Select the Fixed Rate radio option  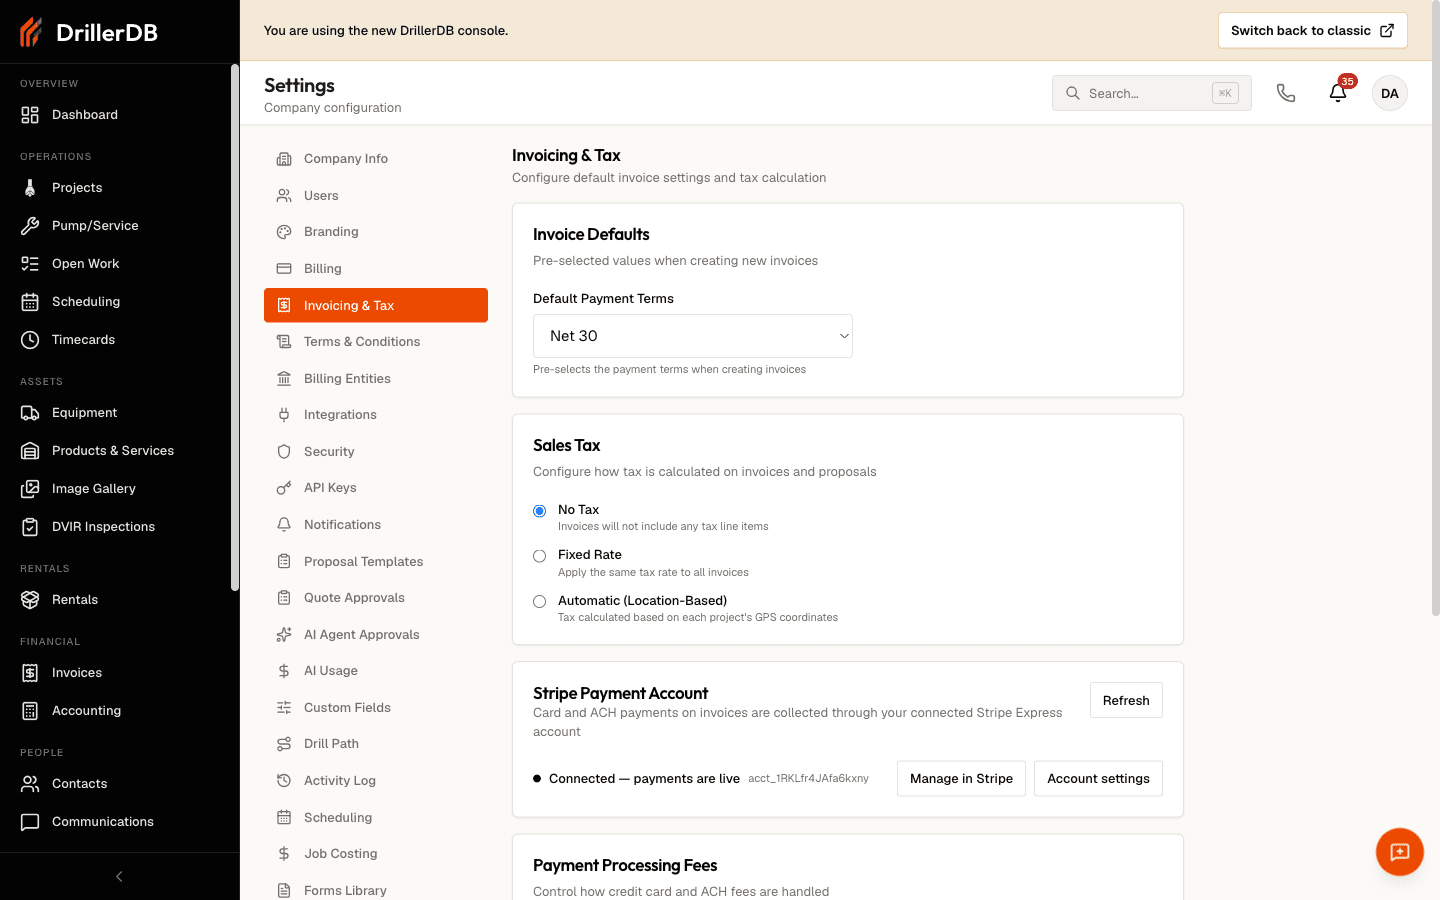click(540, 556)
